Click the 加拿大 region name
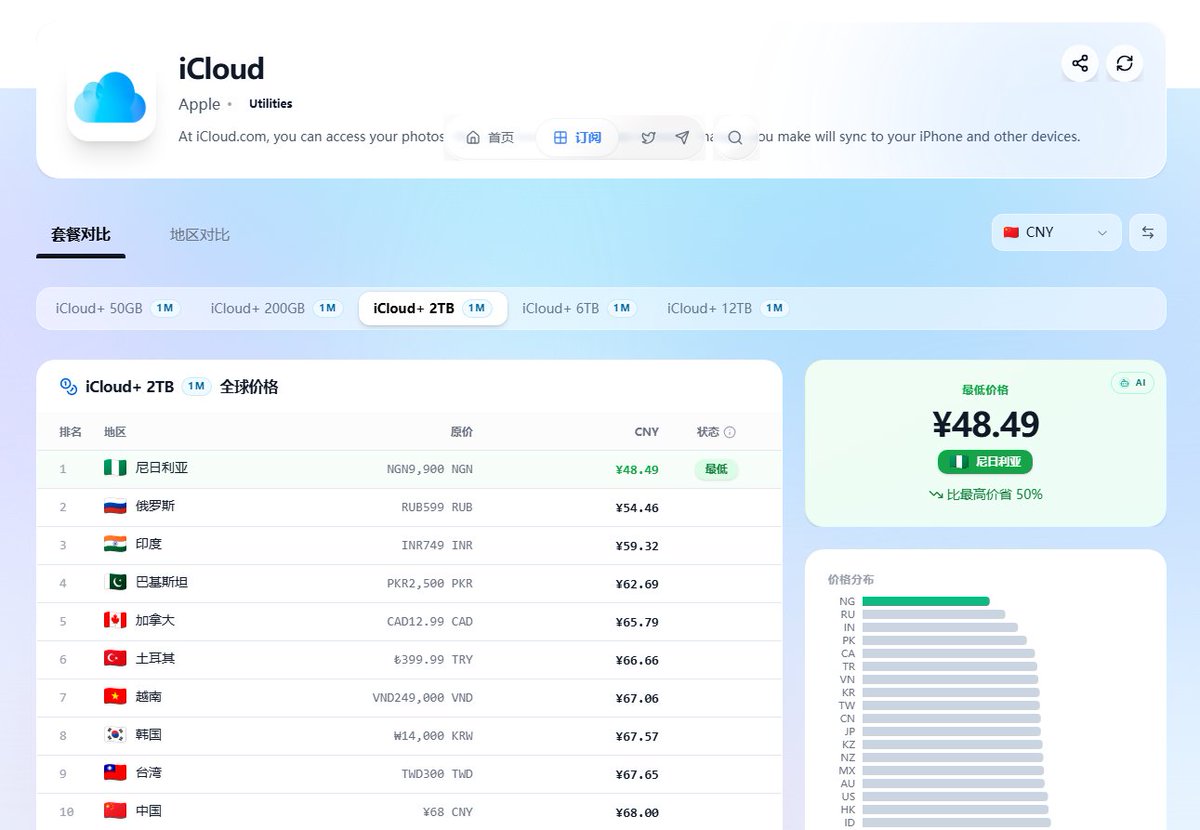This screenshot has width=1200, height=830. point(155,620)
